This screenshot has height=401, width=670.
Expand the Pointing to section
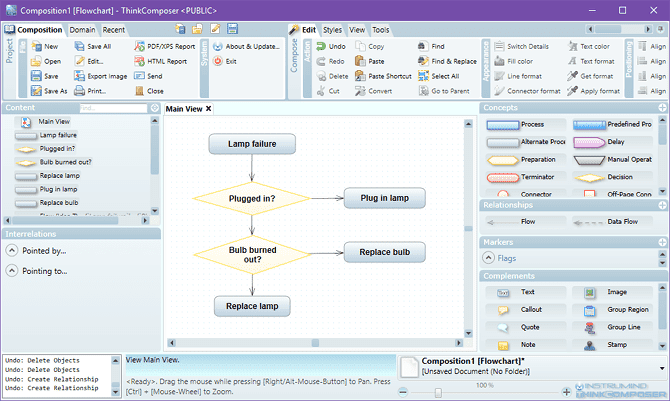point(12,271)
